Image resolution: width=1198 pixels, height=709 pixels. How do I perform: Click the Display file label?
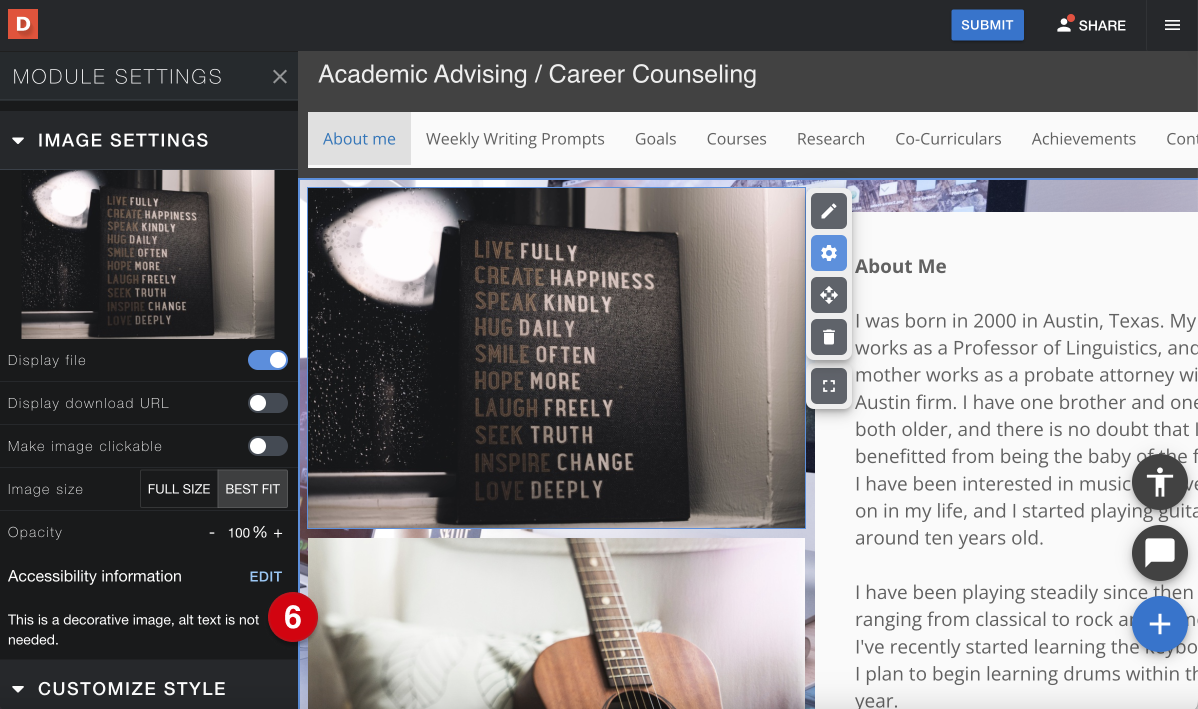point(47,361)
